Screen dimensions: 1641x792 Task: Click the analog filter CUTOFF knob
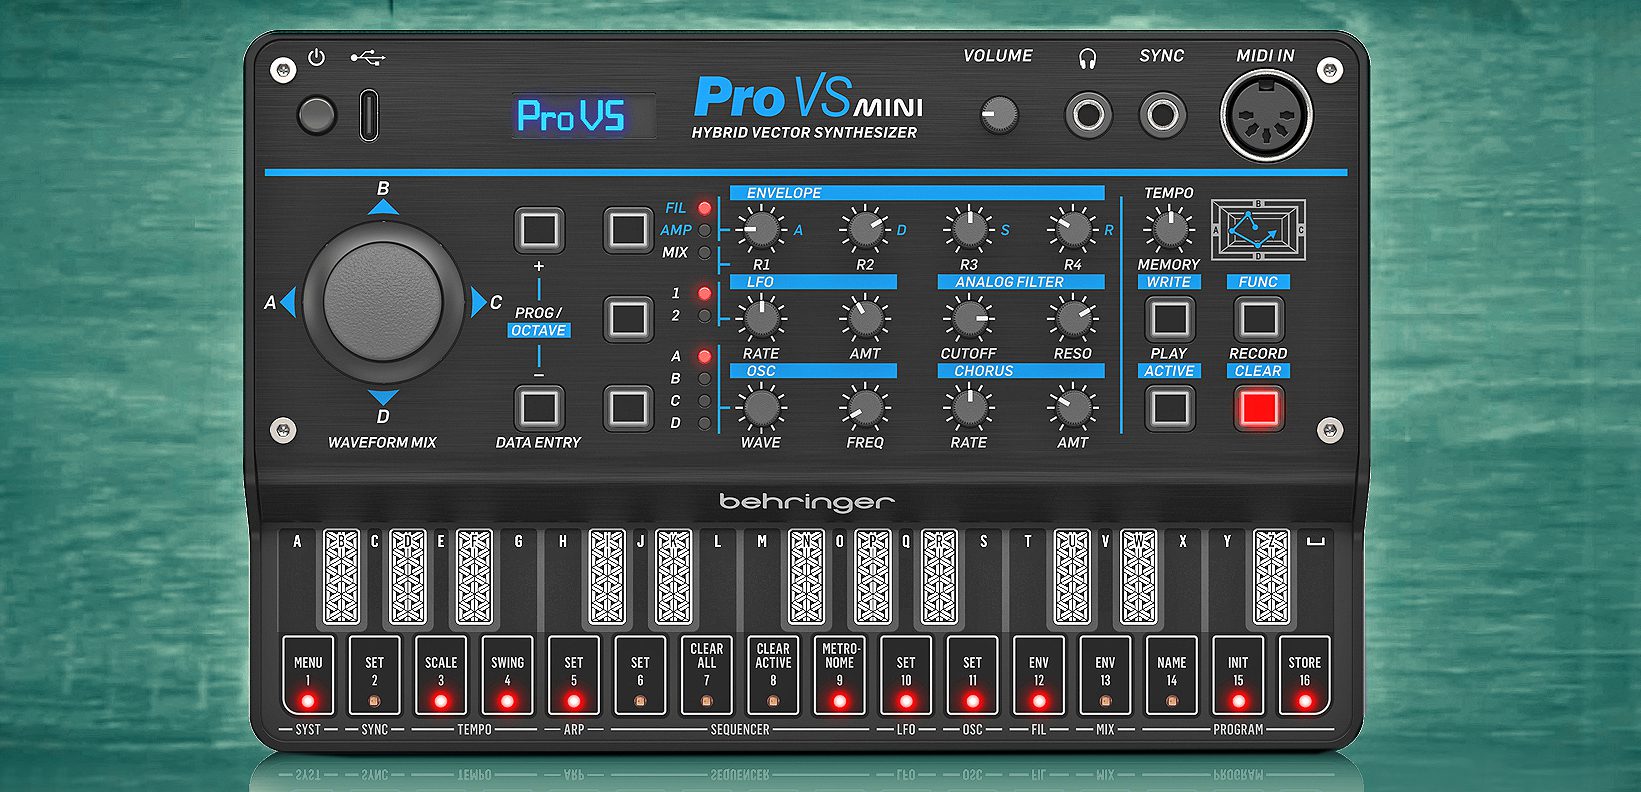click(x=969, y=319)
